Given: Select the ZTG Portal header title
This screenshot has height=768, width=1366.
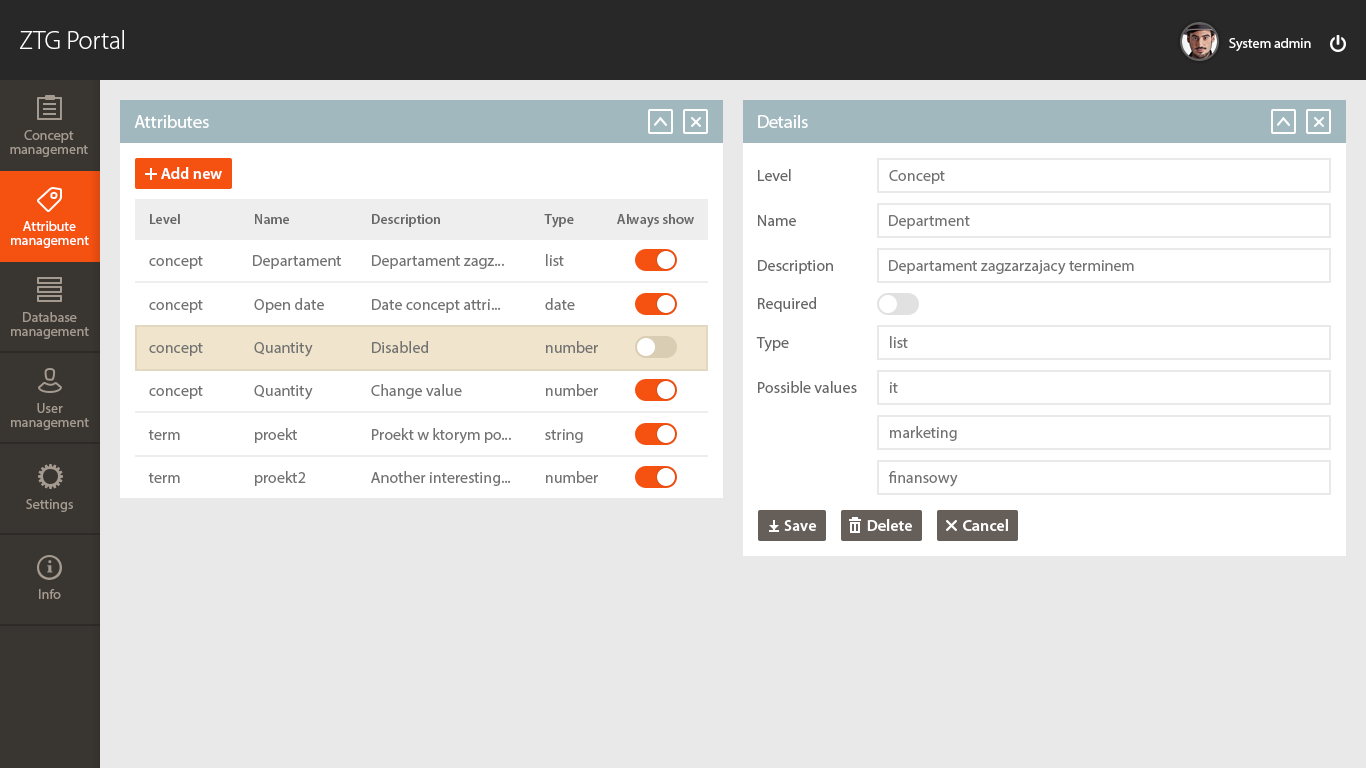Looking at the screenshot, I should coord(69,41).
